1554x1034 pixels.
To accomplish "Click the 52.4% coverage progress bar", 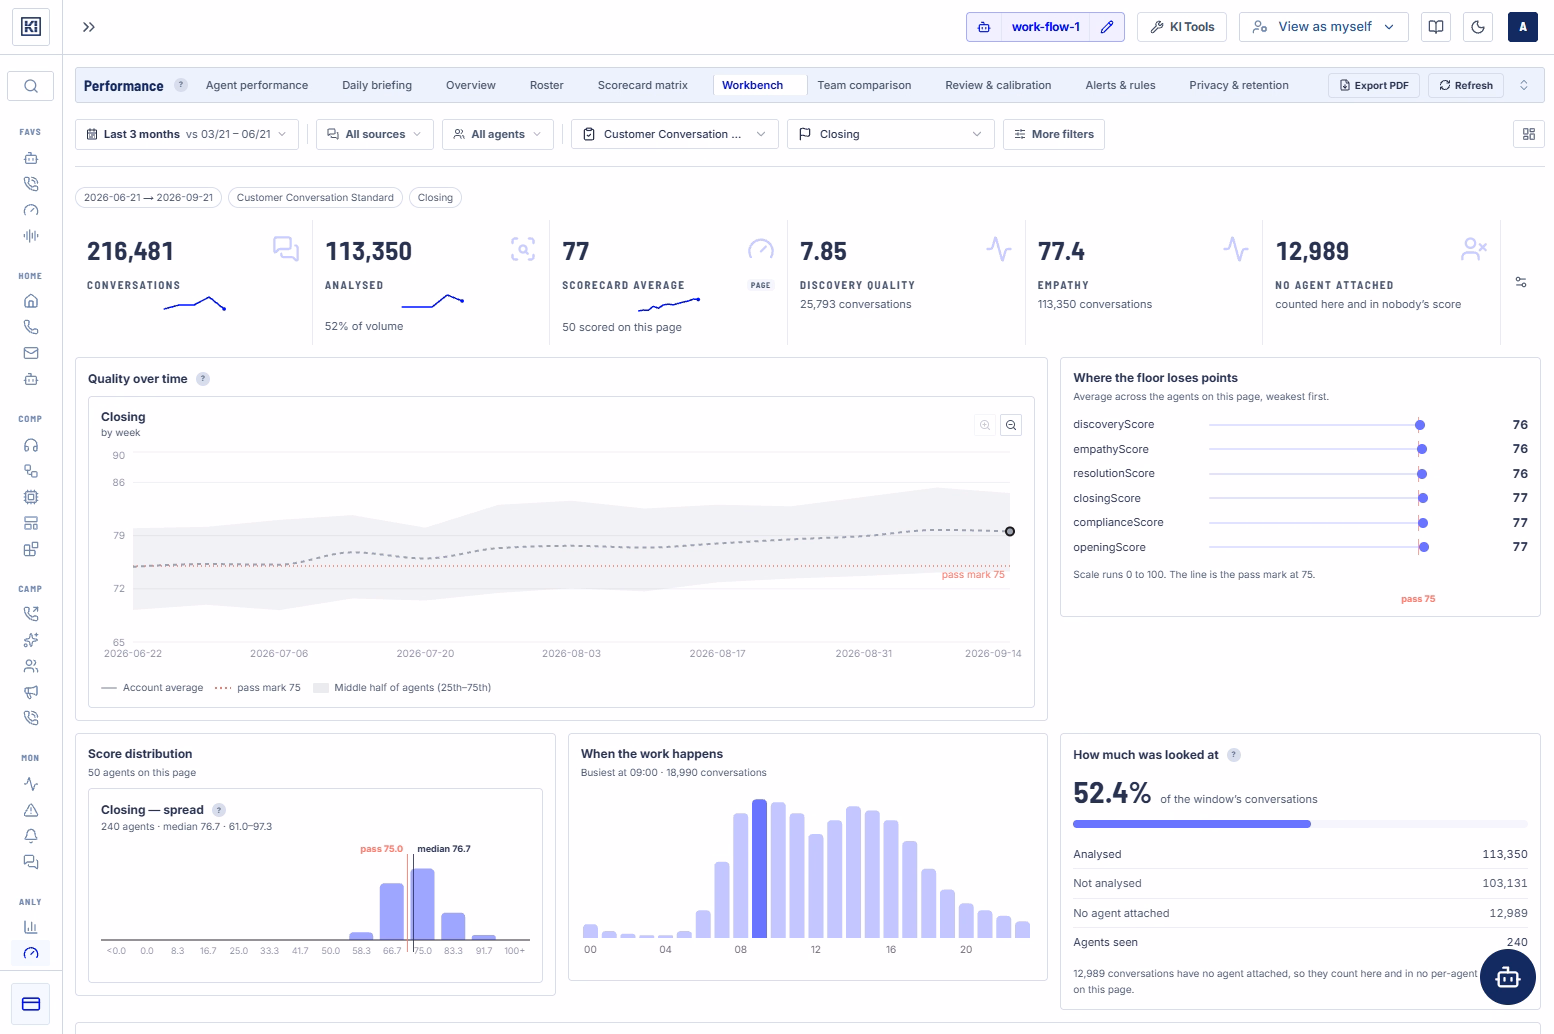I will point(1300,824).
